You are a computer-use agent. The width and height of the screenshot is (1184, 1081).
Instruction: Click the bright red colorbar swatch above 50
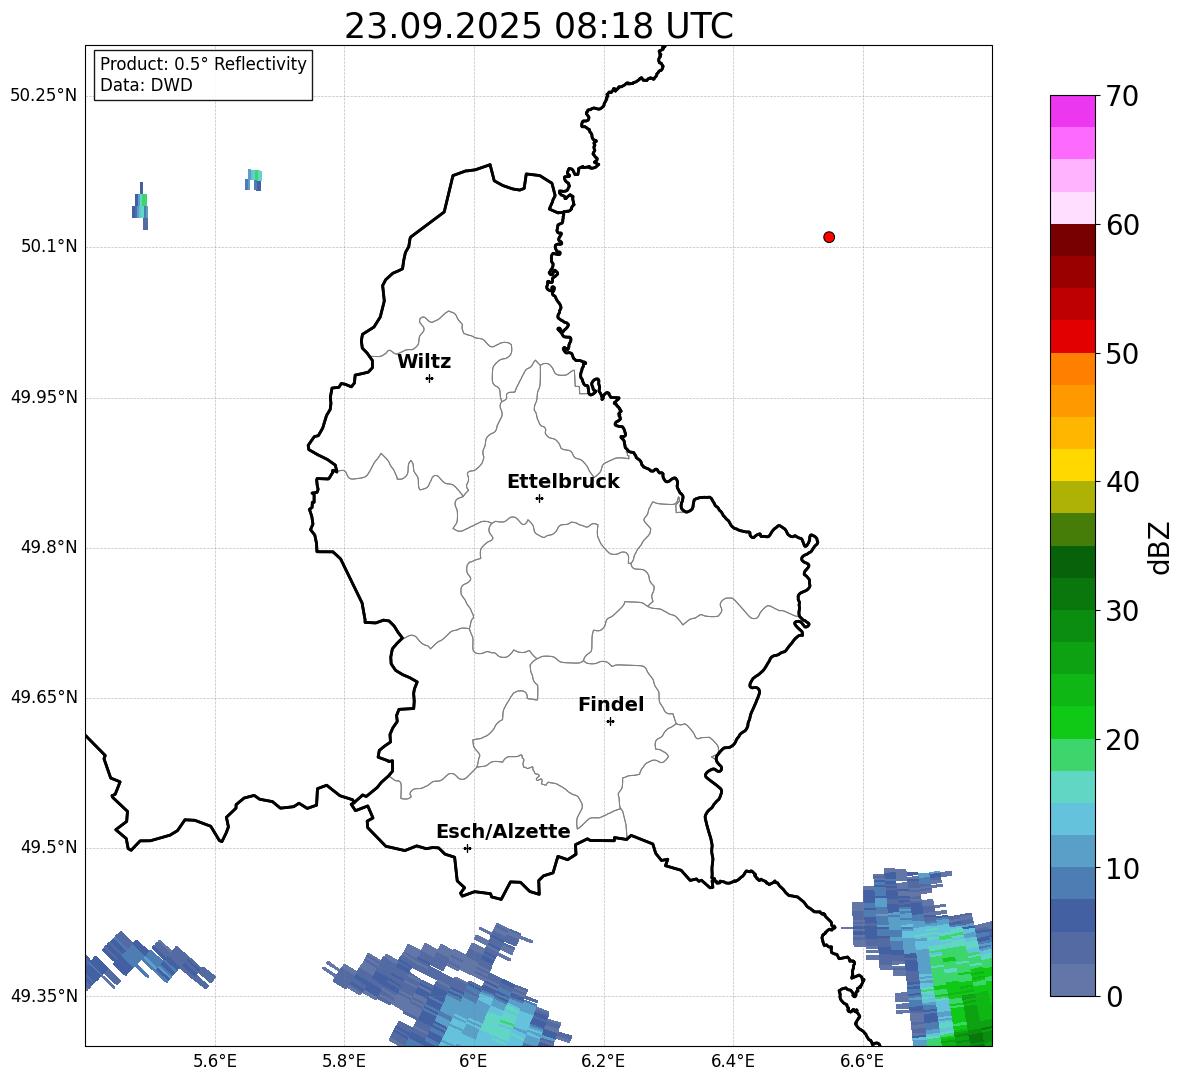click(1073, 337)
